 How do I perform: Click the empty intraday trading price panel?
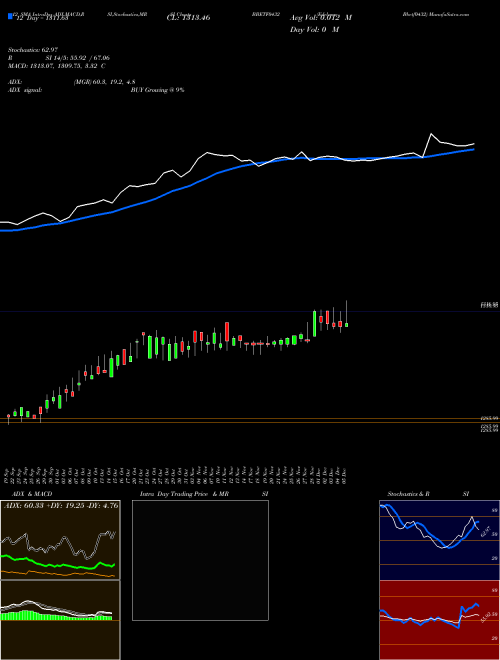[200, 560]
